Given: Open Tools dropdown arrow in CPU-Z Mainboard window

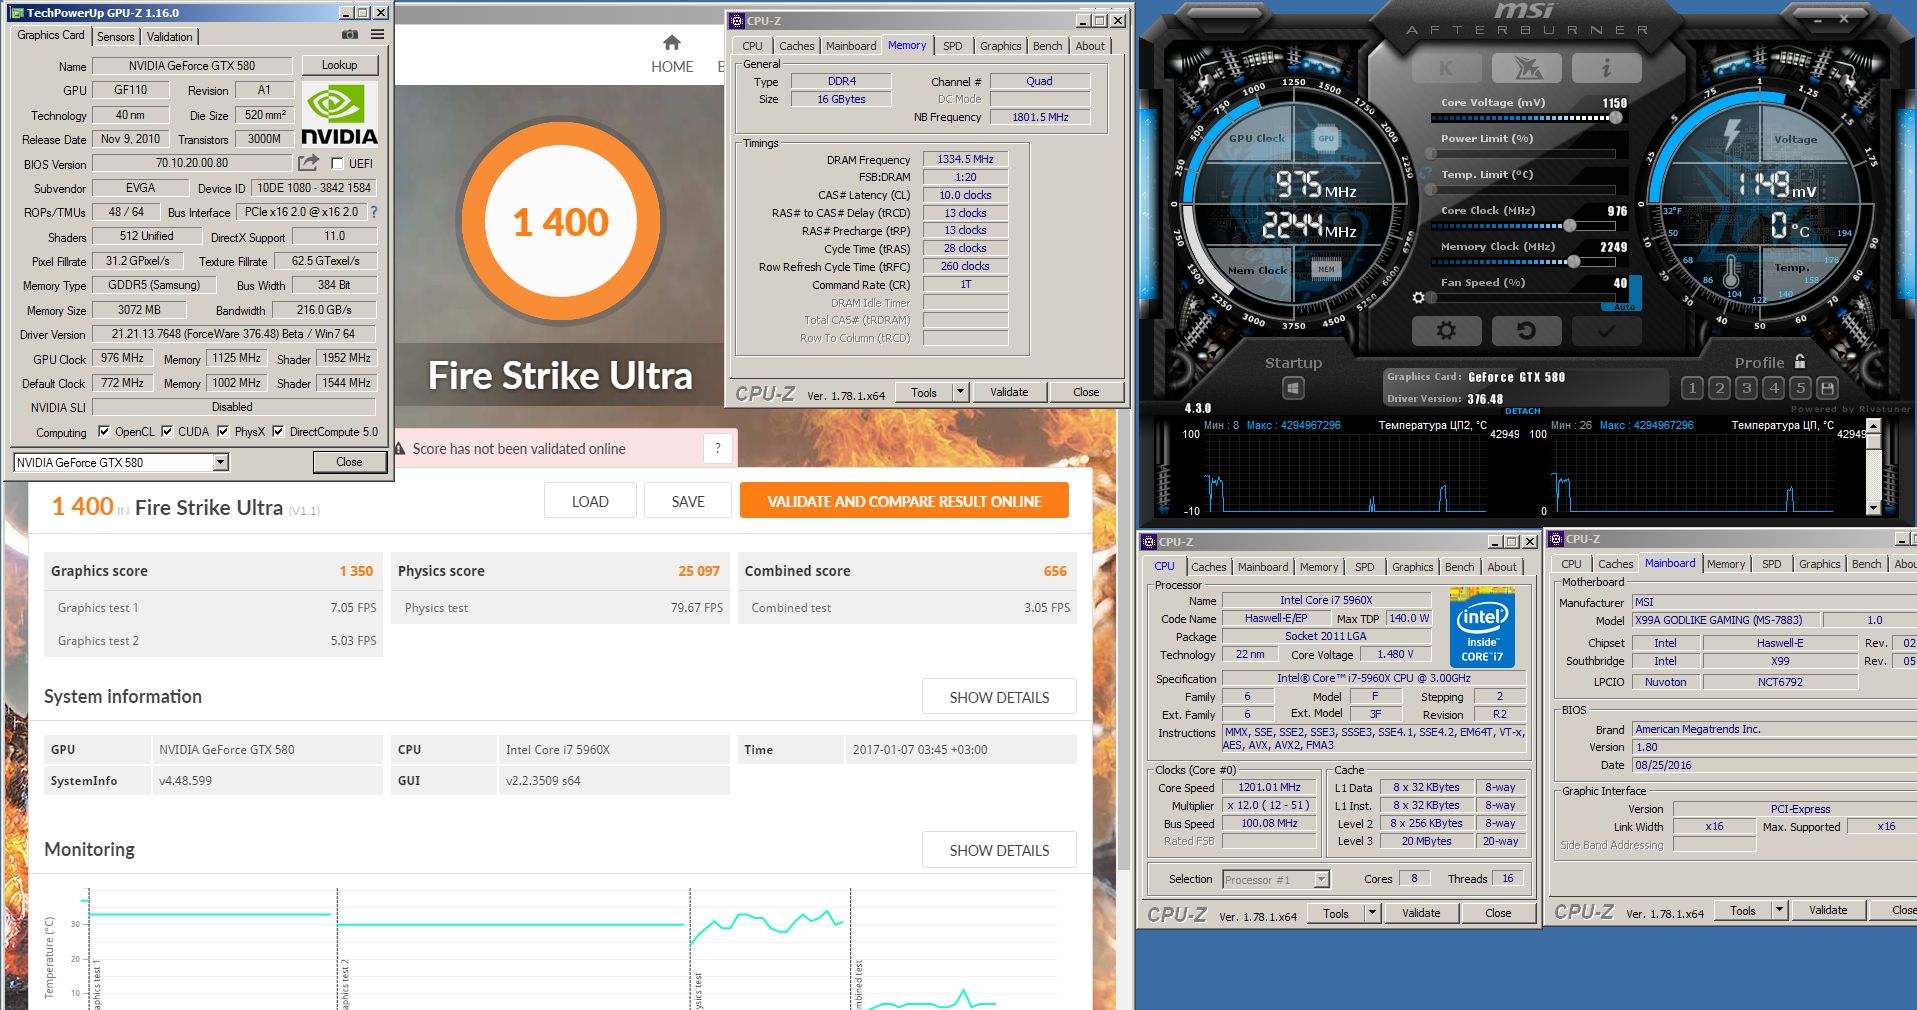Looking at the screenshot, I should 1780,910.
